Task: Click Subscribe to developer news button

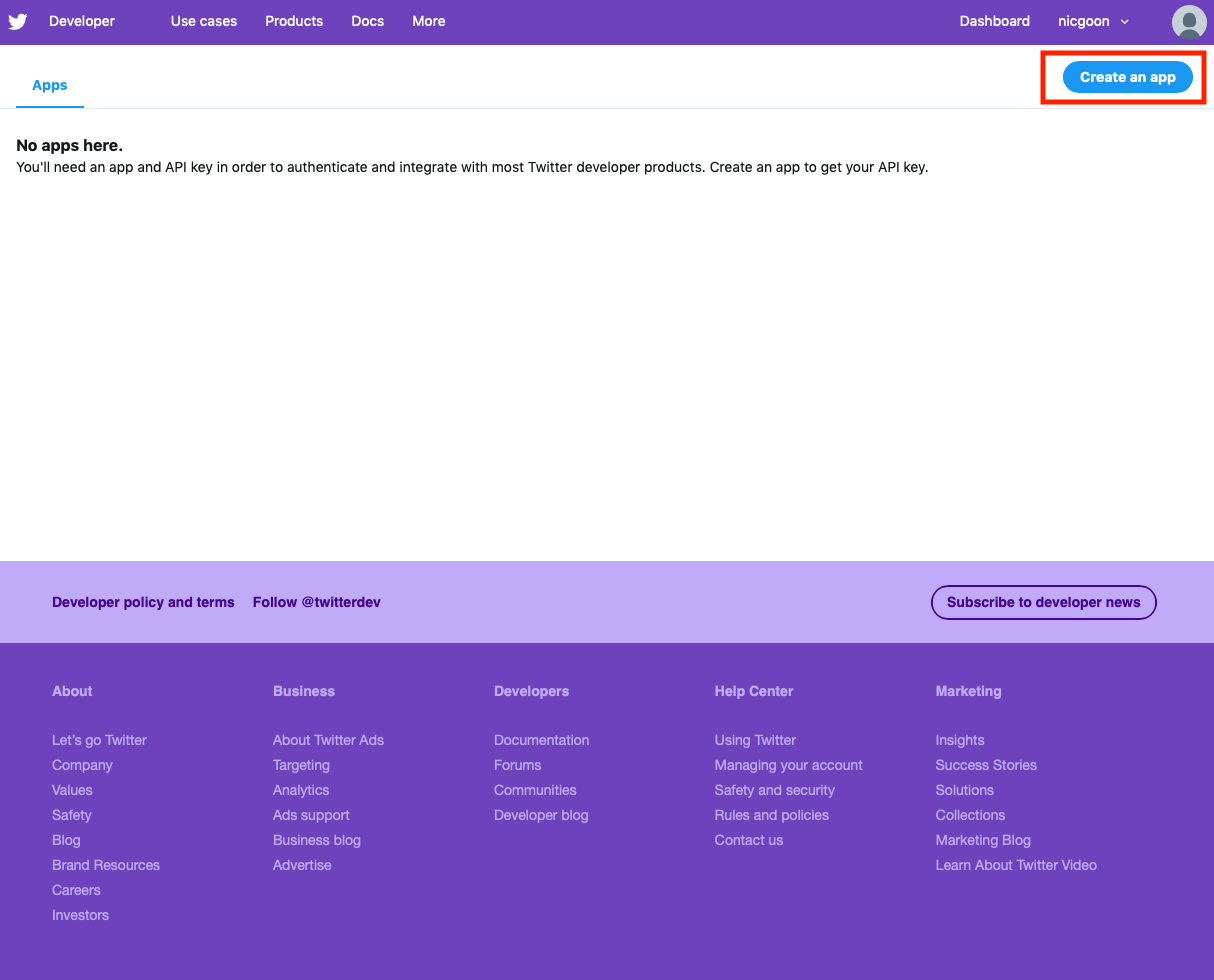Action: click(x=1044, y=602)
